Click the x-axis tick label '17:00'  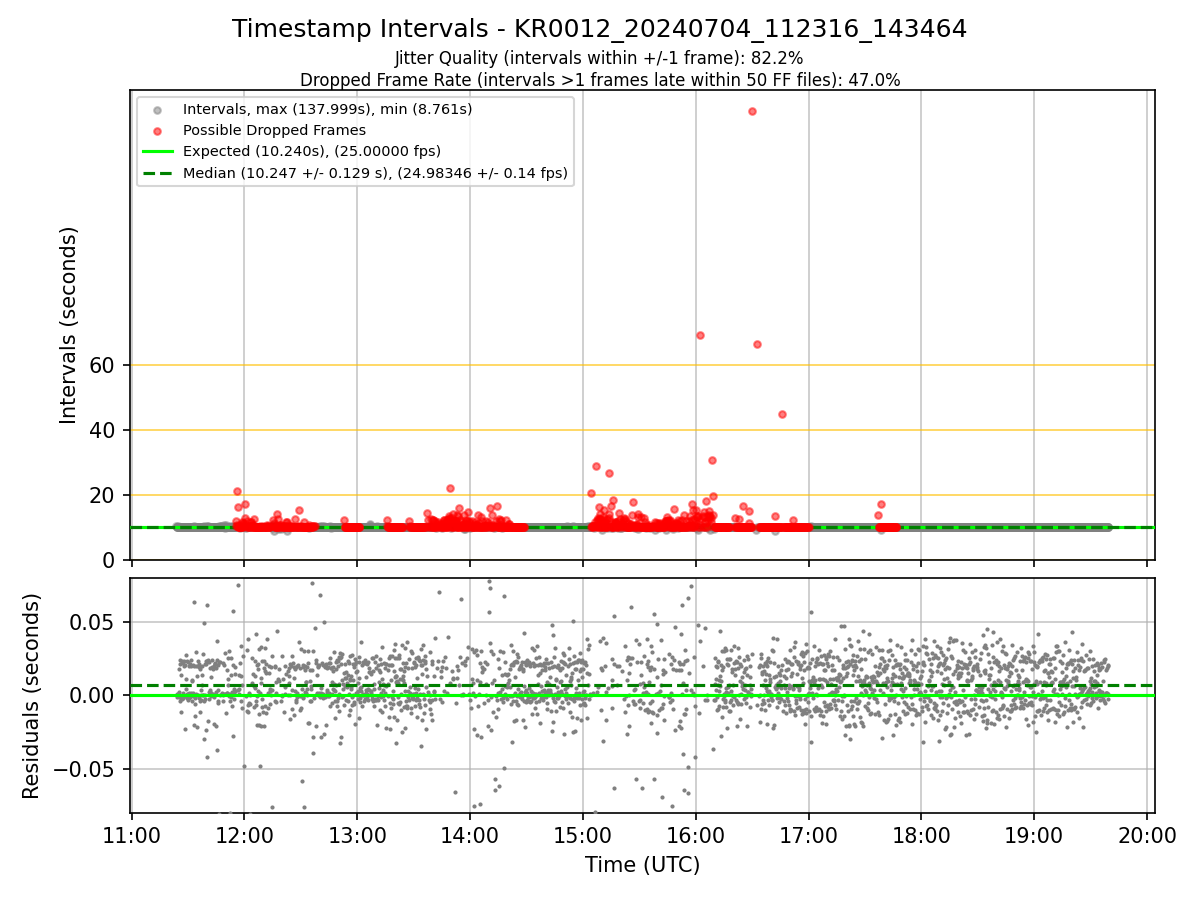tap(808, 836)
